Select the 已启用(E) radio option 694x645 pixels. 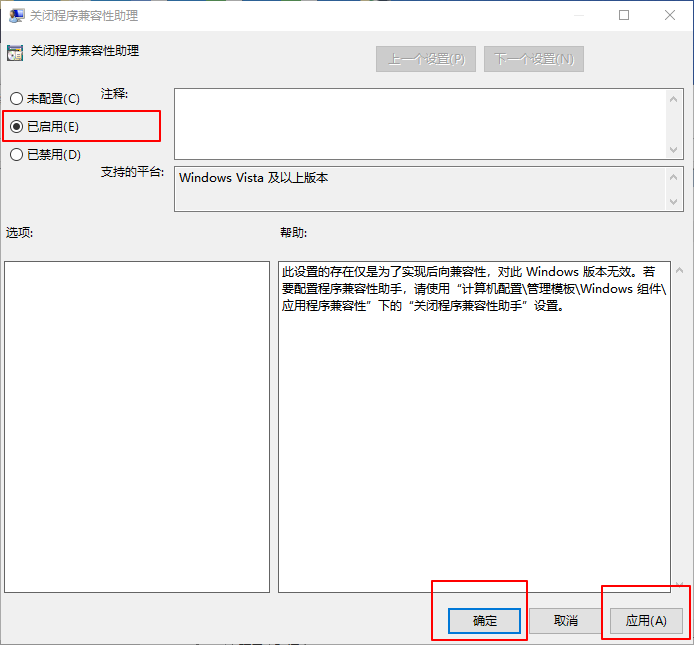[16, 127]
